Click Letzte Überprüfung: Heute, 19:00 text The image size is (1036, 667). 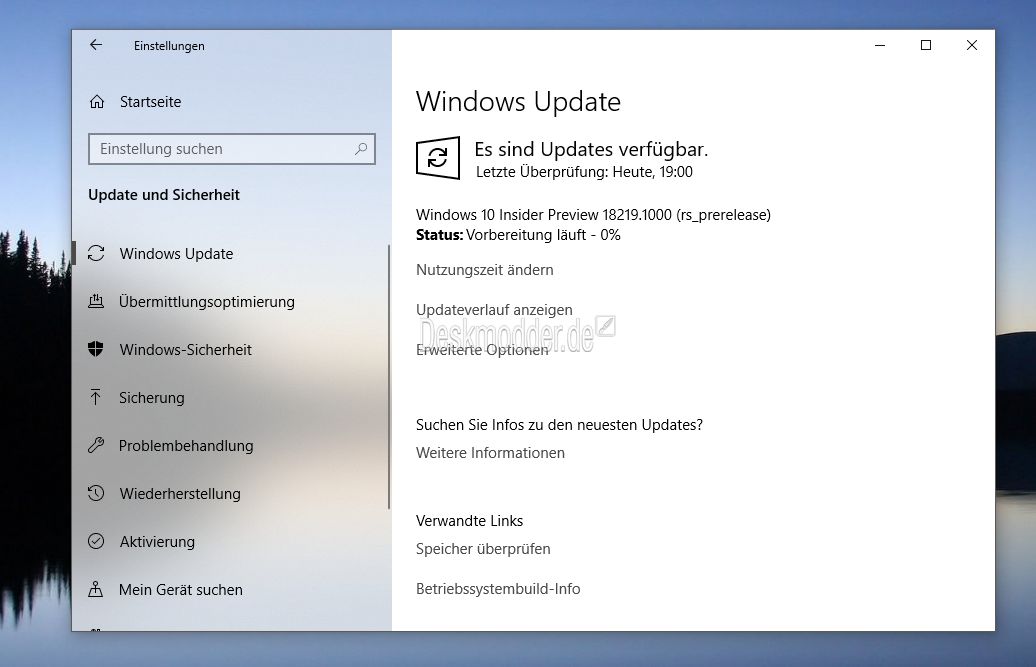584,172
